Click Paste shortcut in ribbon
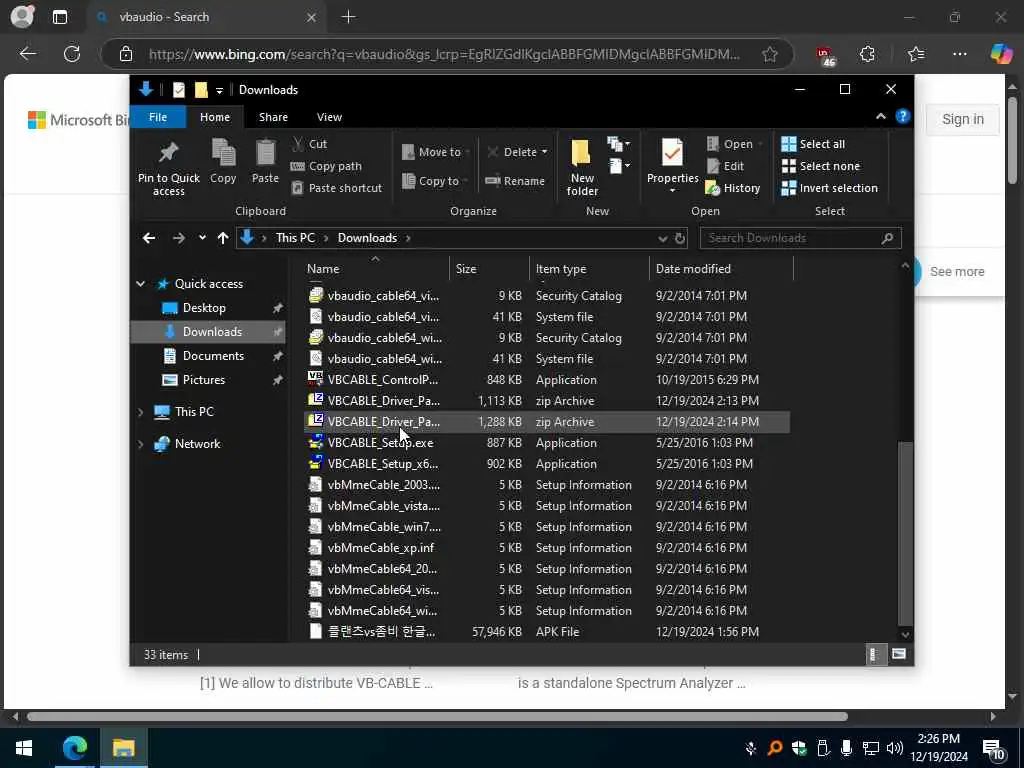 pos(337,188)
